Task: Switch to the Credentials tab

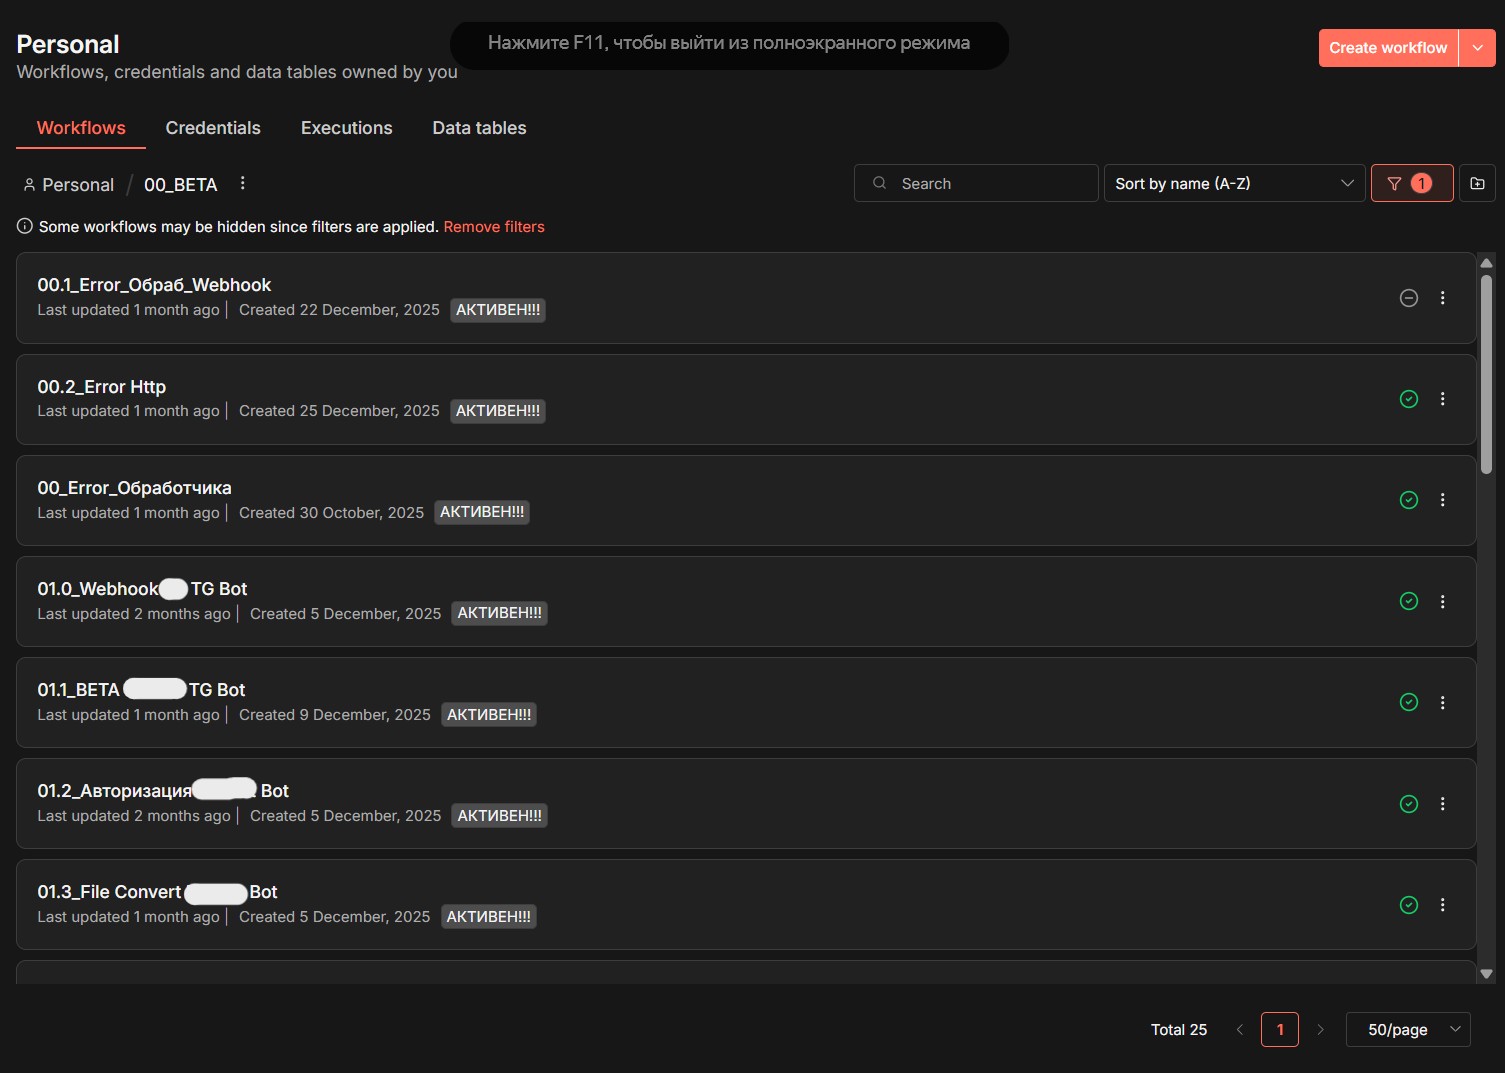Action: (x=213, y=128)
